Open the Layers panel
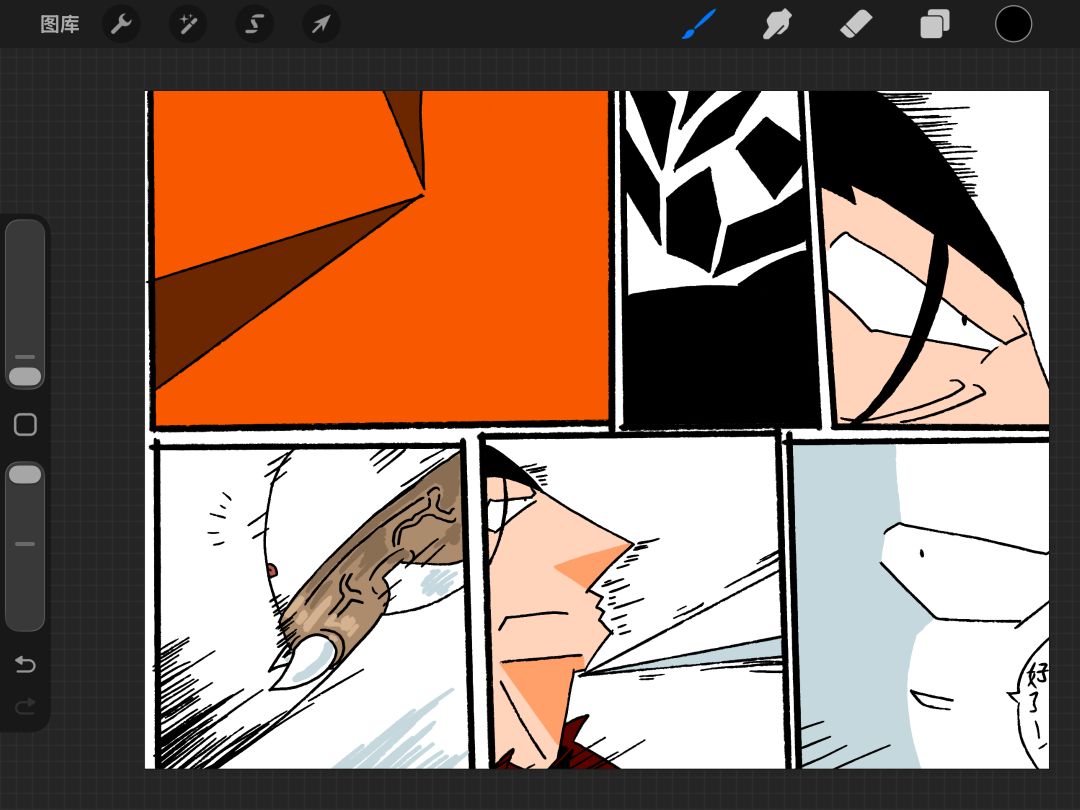This screenshot has width=1080, height=810. 935,25
